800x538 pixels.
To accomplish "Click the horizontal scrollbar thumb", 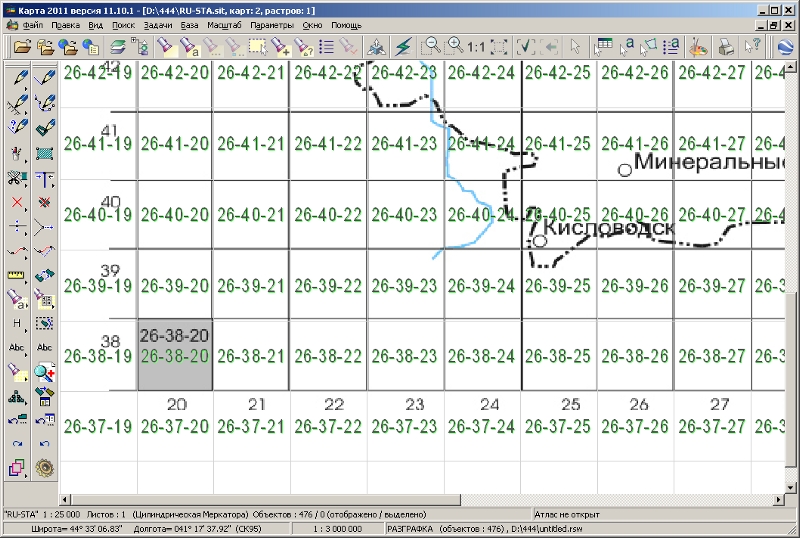I will pyautogui.click(x=266, y=499).
